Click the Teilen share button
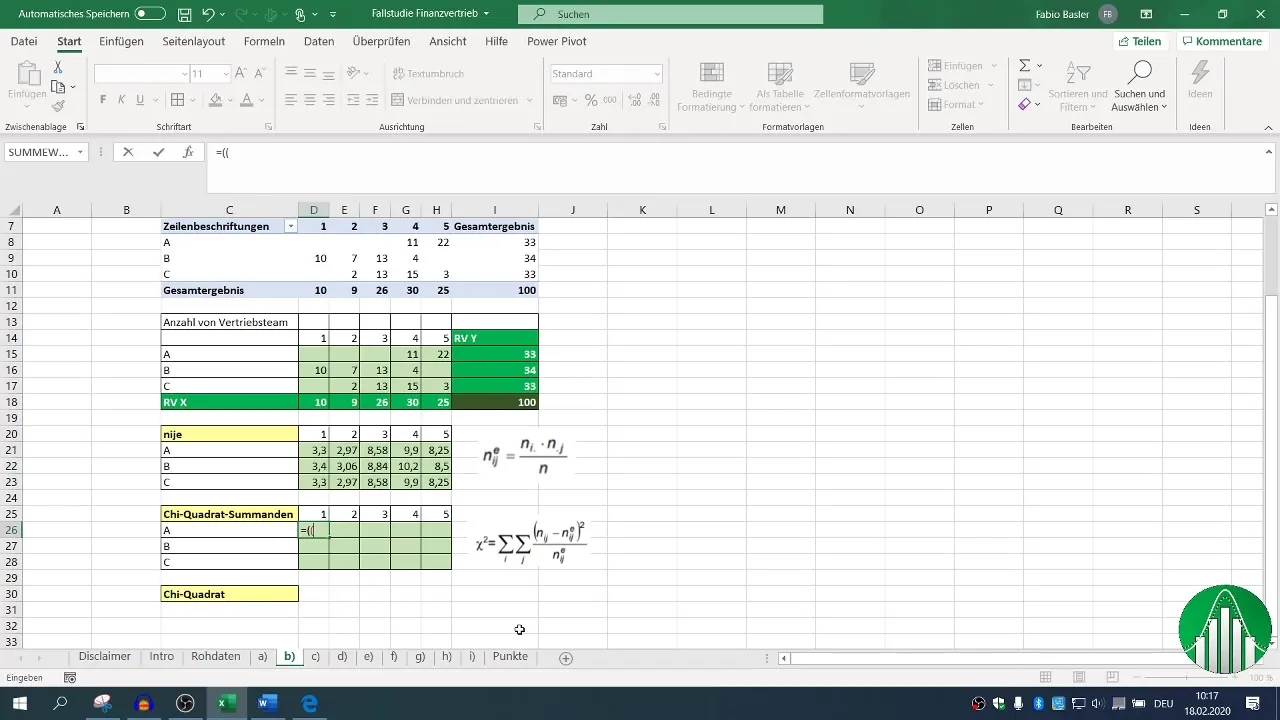 click(1140, 41)
